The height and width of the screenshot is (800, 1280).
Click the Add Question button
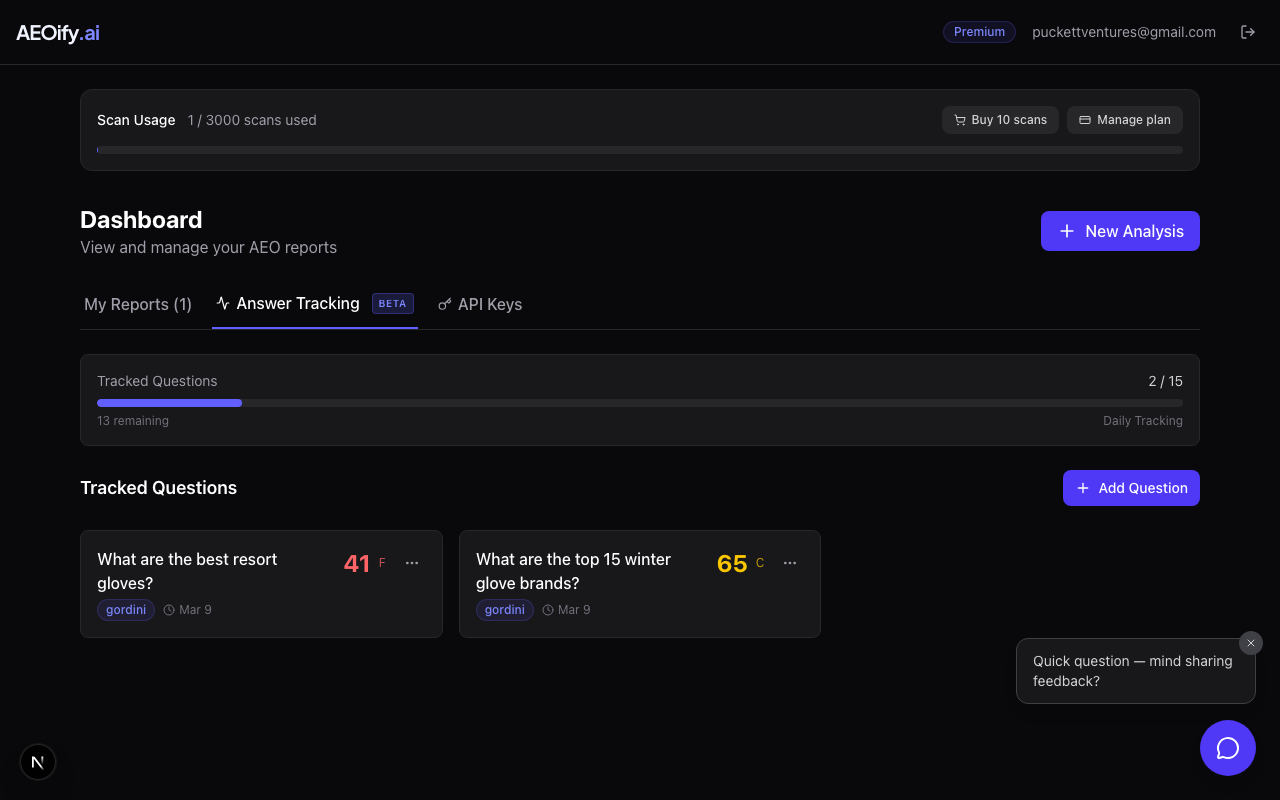(1131, 488)
